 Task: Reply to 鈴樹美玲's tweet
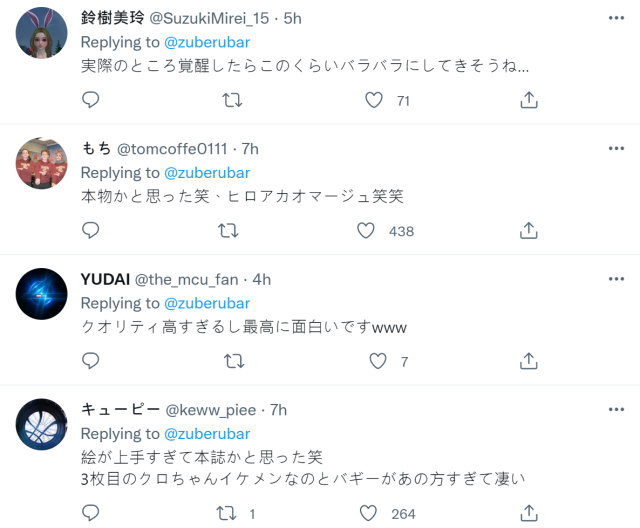(x=90, y=100)
